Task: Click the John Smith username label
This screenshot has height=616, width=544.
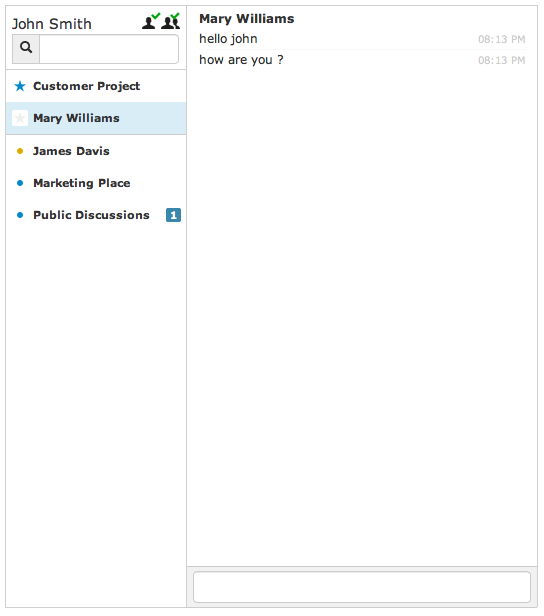Action: point(51,24)
